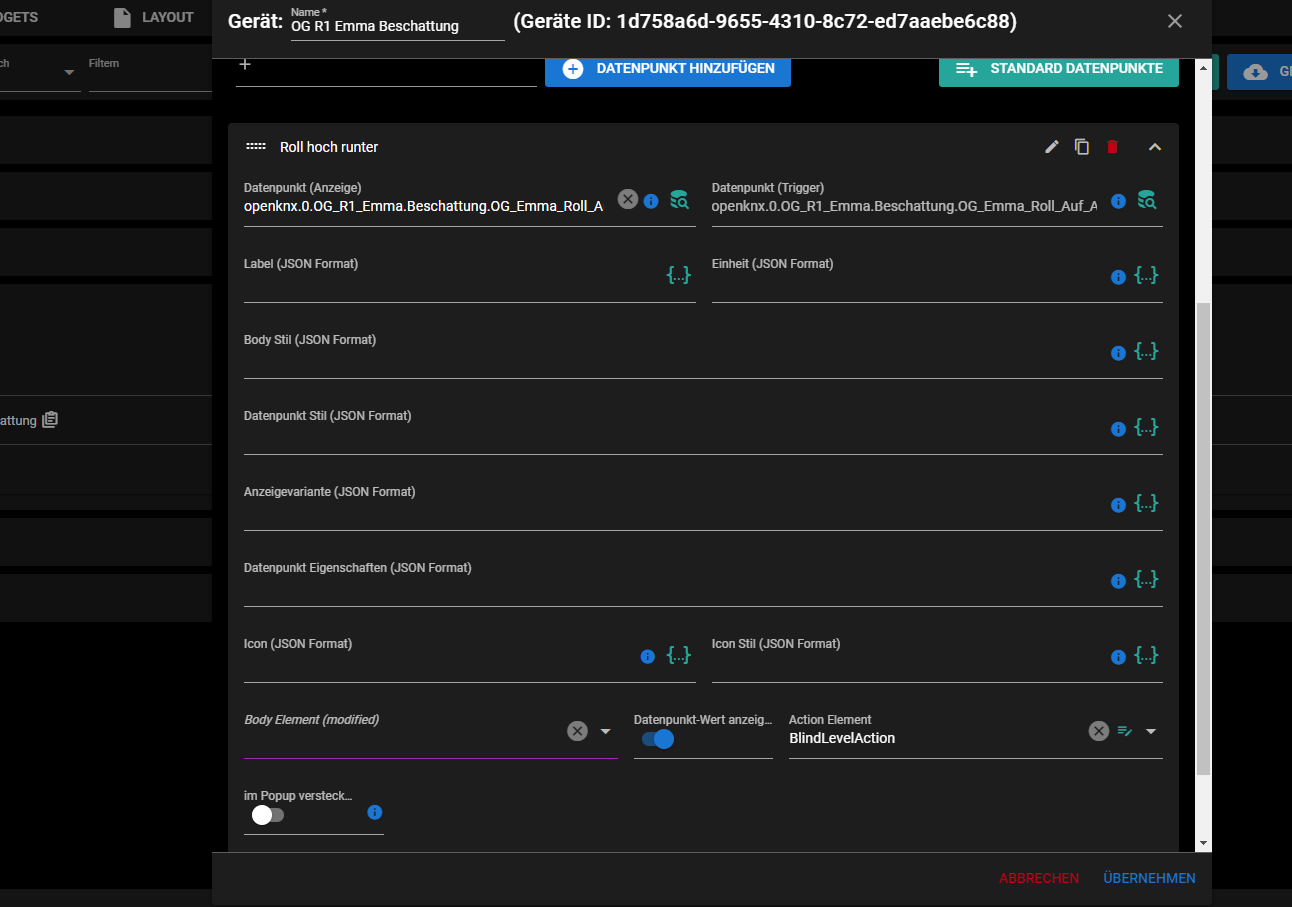The height and width of the screenshot is (907, 1292).
Task: Show info for Body Stil field
Action: (1119, 353)
